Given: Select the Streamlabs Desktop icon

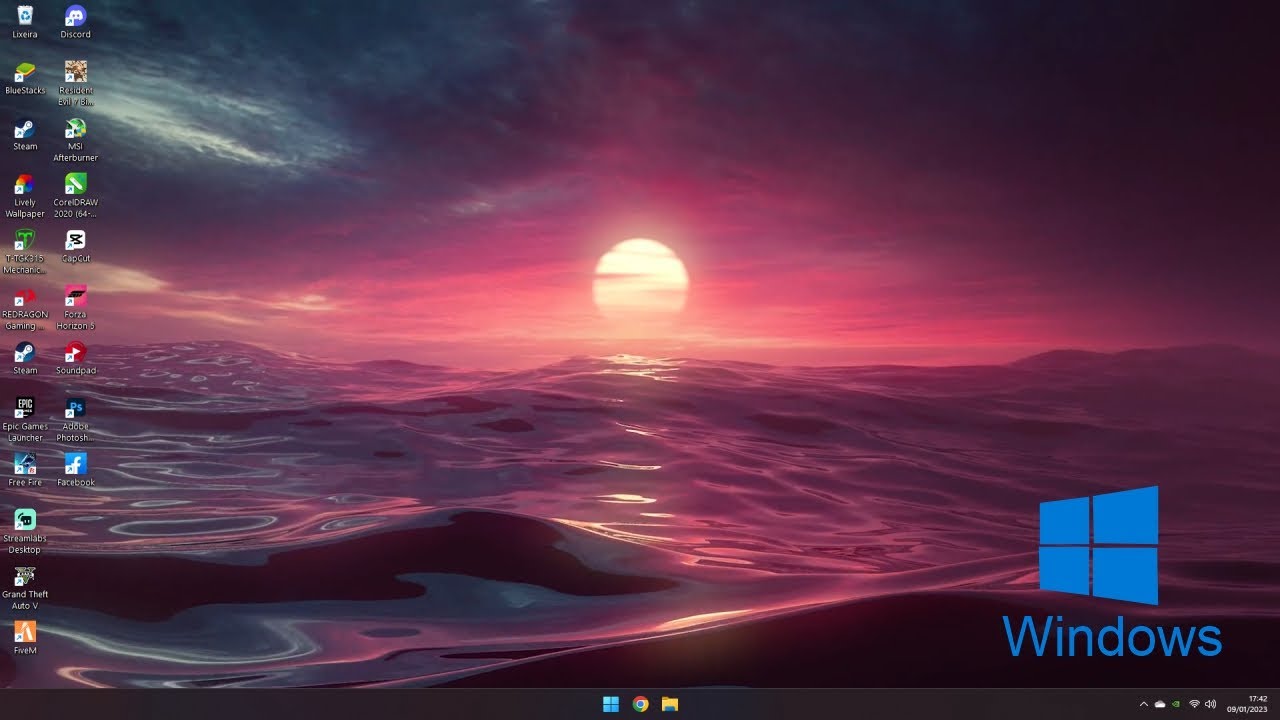Looking at the screenshot, I should click(x=25, y=531).
